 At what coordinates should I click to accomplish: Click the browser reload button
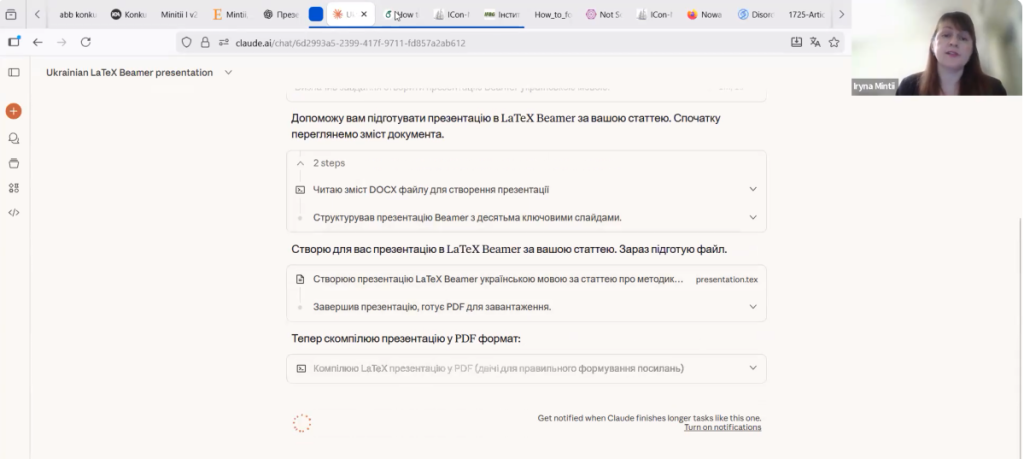(86, 42)
